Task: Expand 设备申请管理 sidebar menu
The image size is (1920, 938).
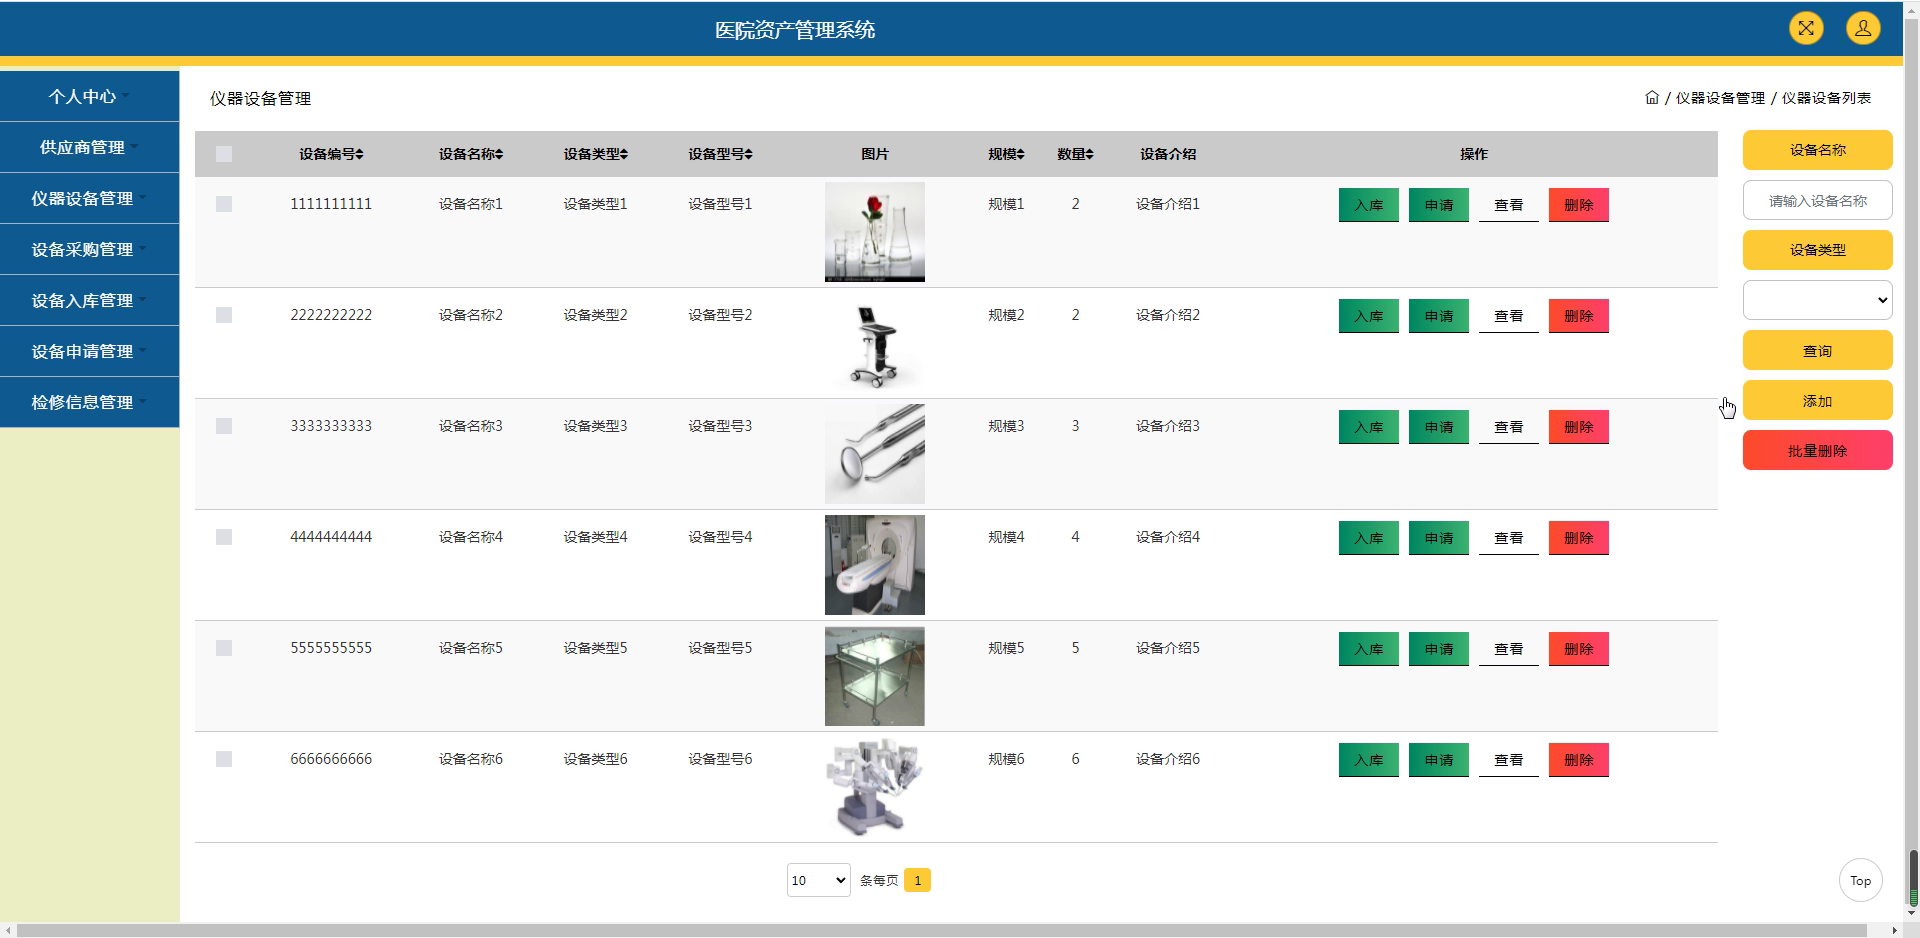Action: point(89,351)
